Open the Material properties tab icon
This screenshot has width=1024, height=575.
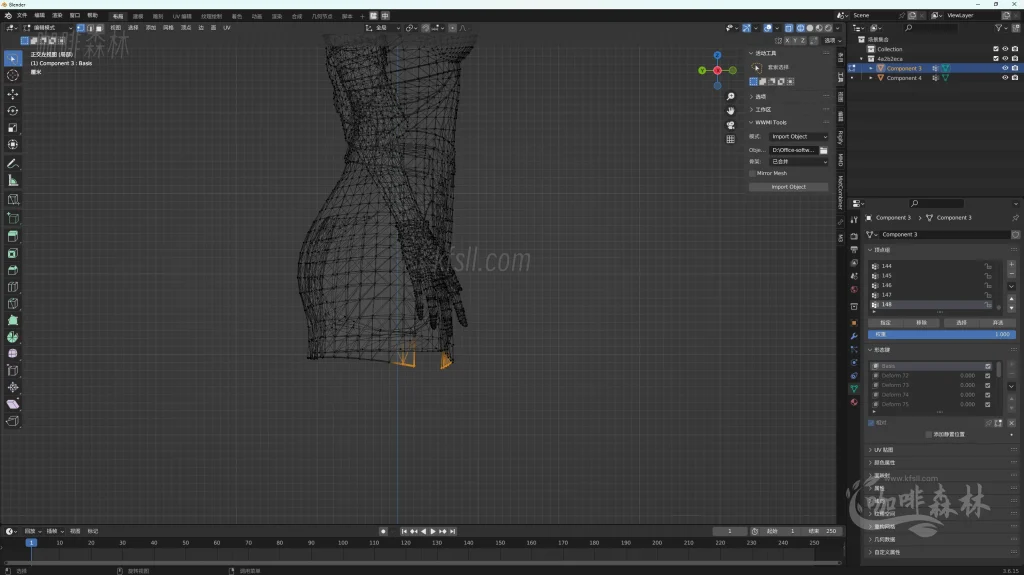pyautogui.click(x=854, y=402)
